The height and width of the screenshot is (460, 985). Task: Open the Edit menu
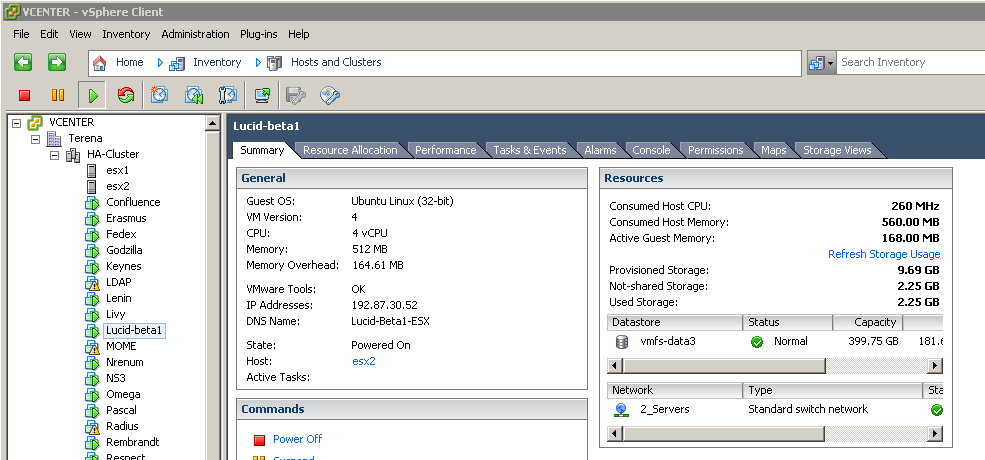tap(49, 34)
